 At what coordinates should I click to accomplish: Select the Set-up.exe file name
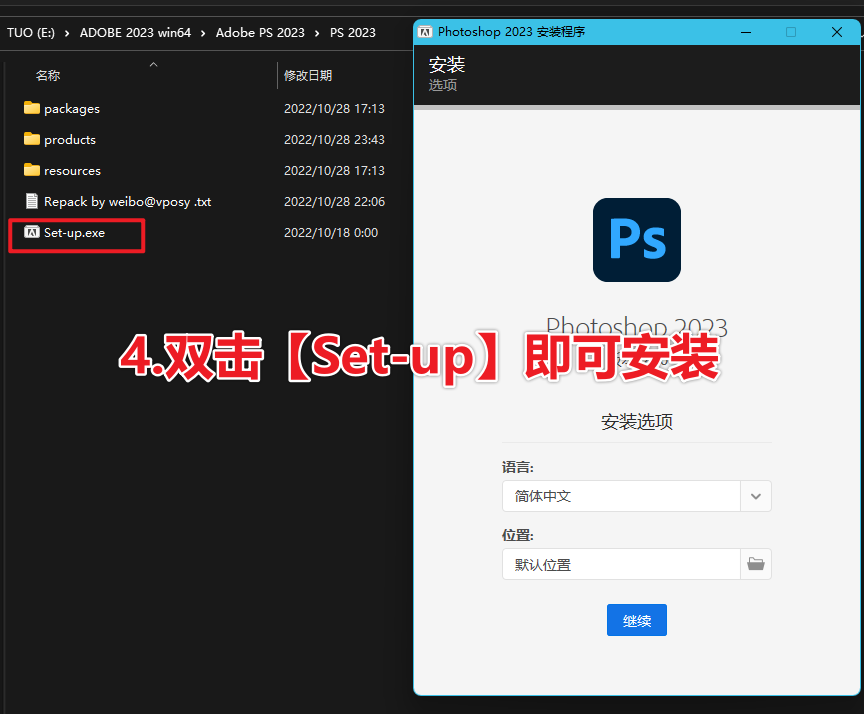pyautogui.click(x=74, y=232)
